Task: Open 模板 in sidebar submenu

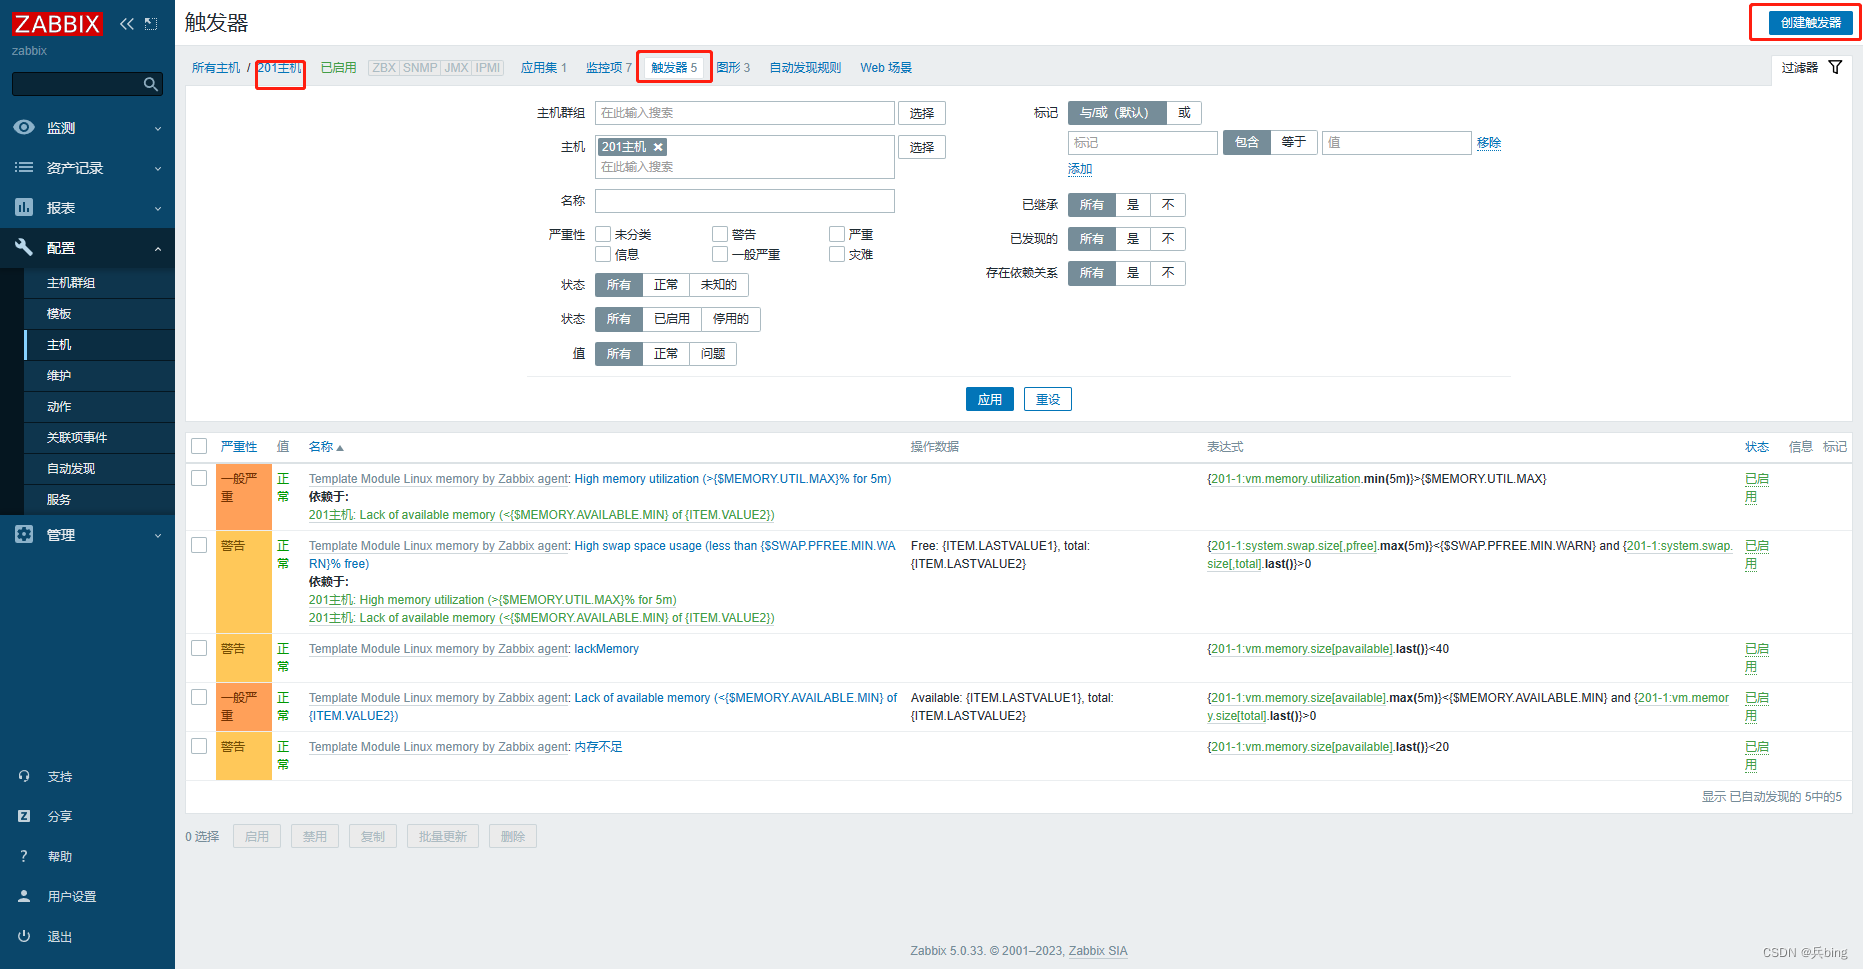Action: tap(59, 314)
